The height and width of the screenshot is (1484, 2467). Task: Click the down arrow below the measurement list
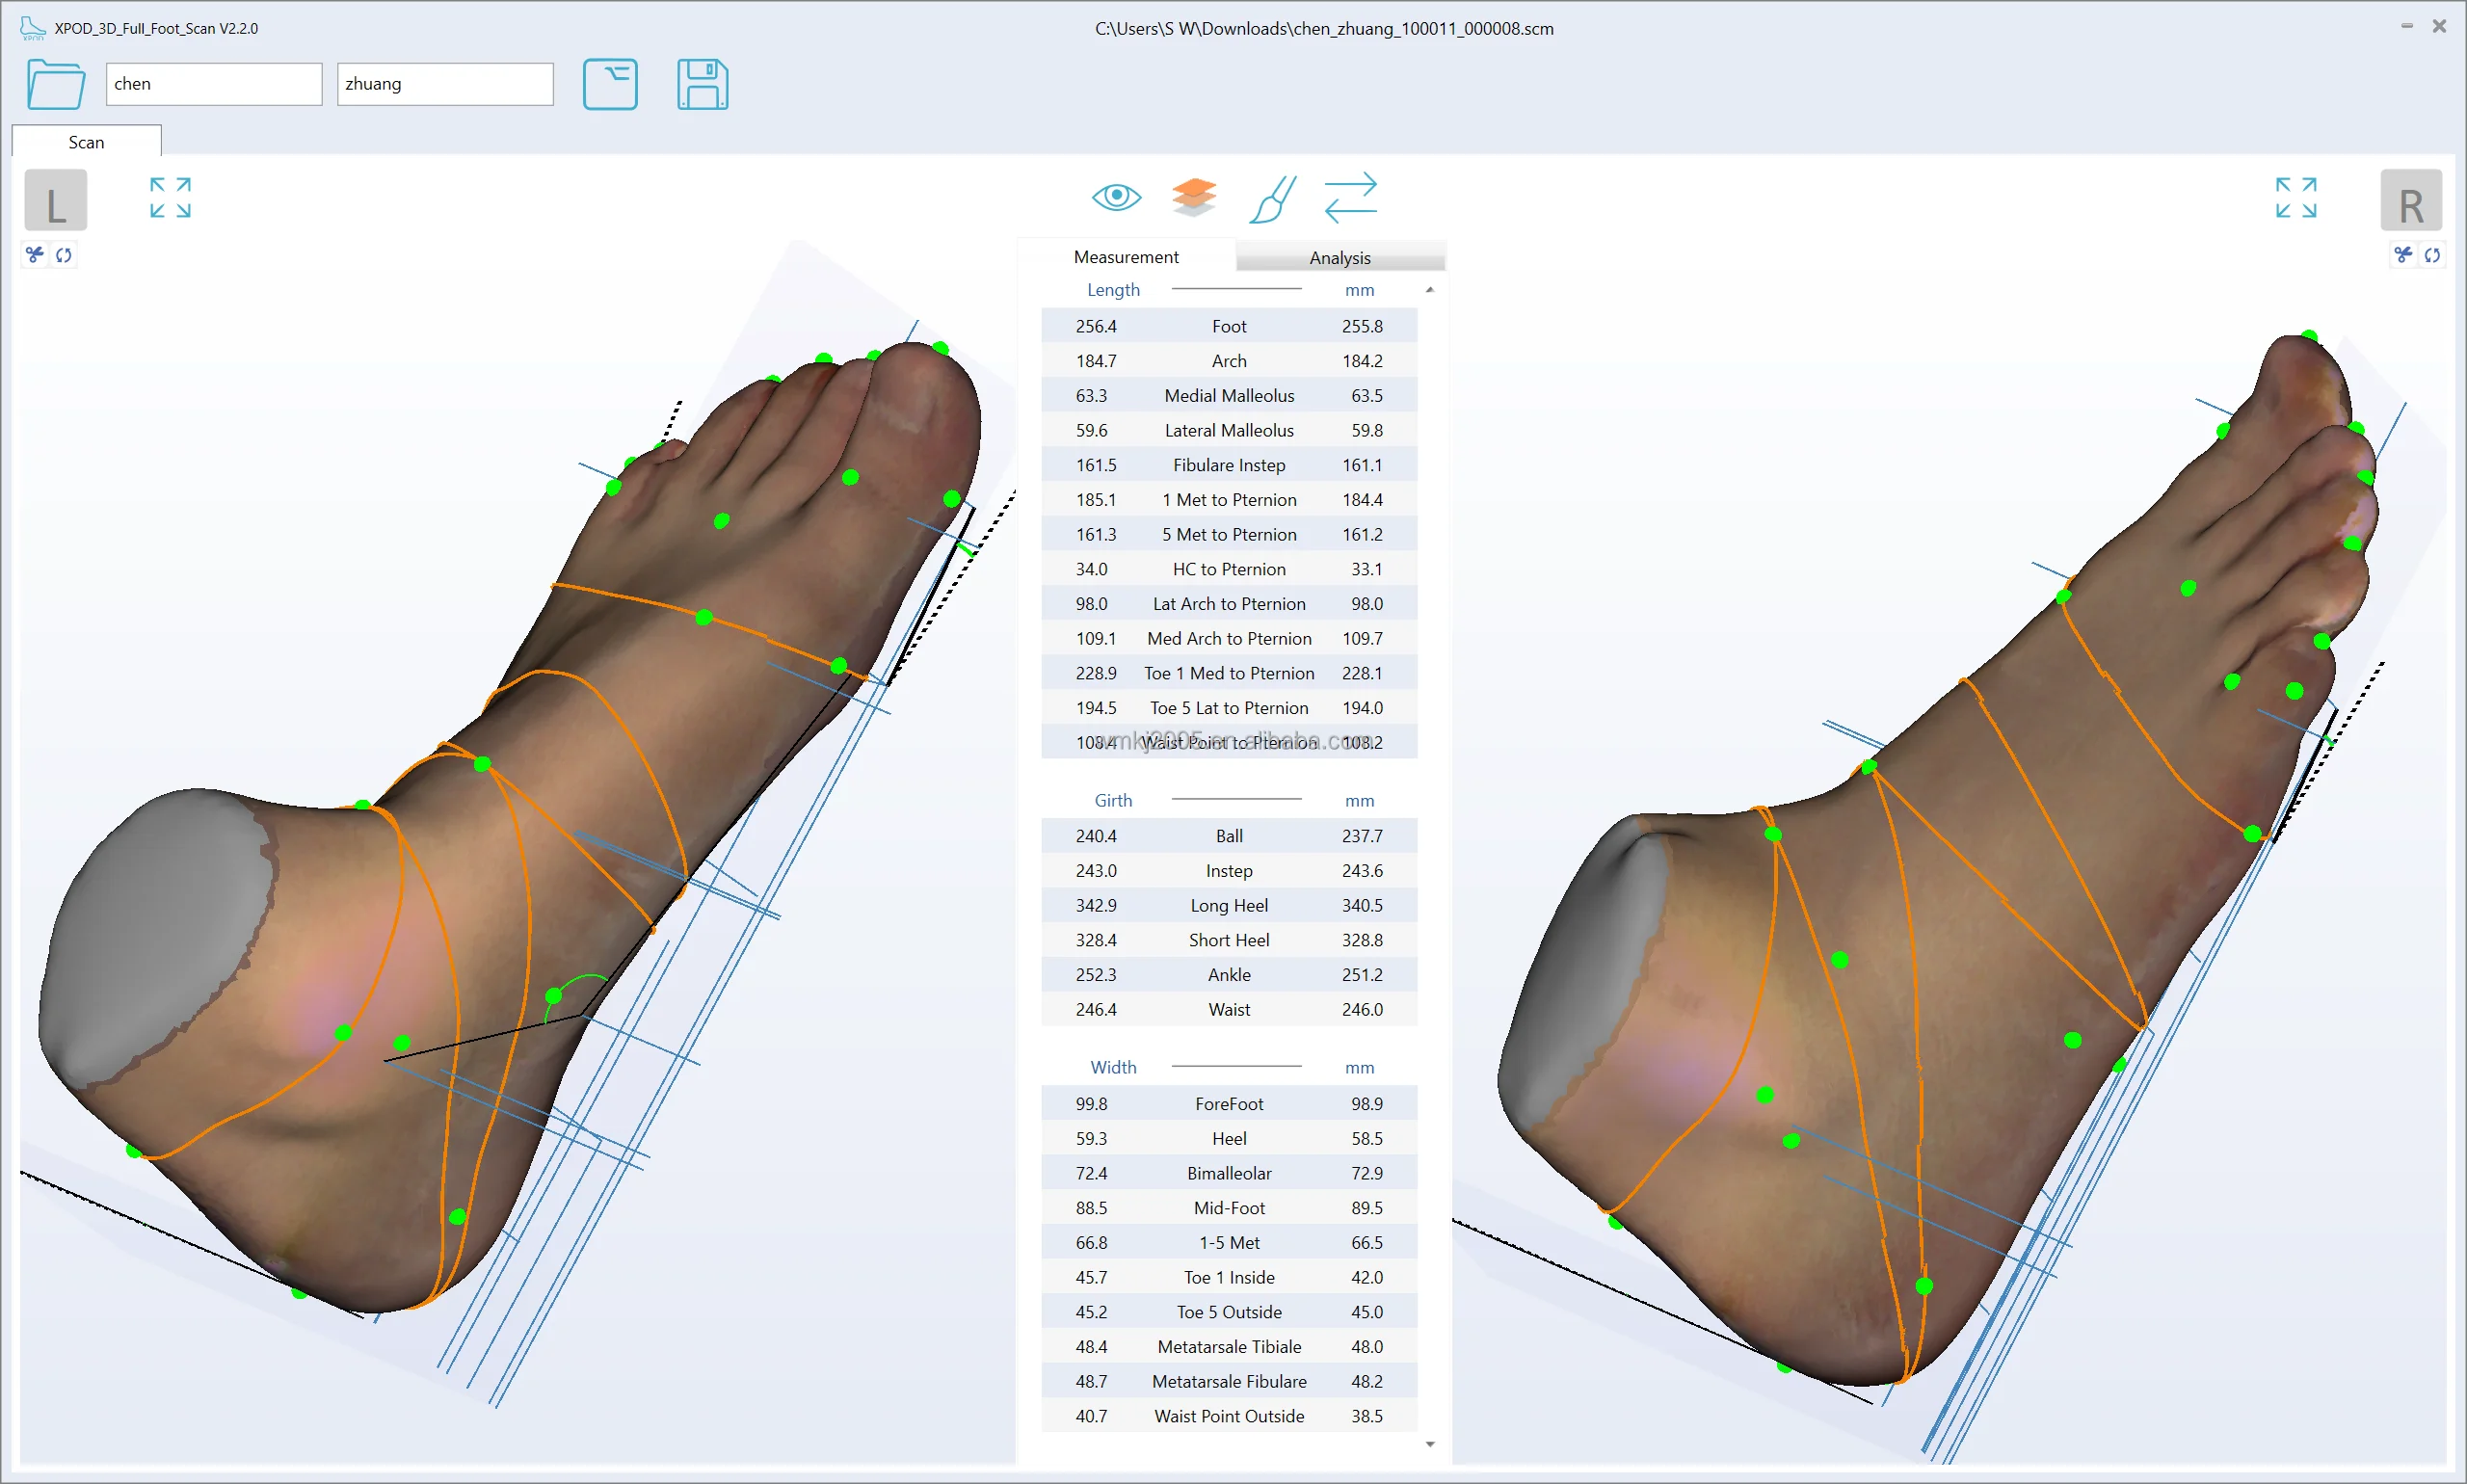click(1430, 1443)
